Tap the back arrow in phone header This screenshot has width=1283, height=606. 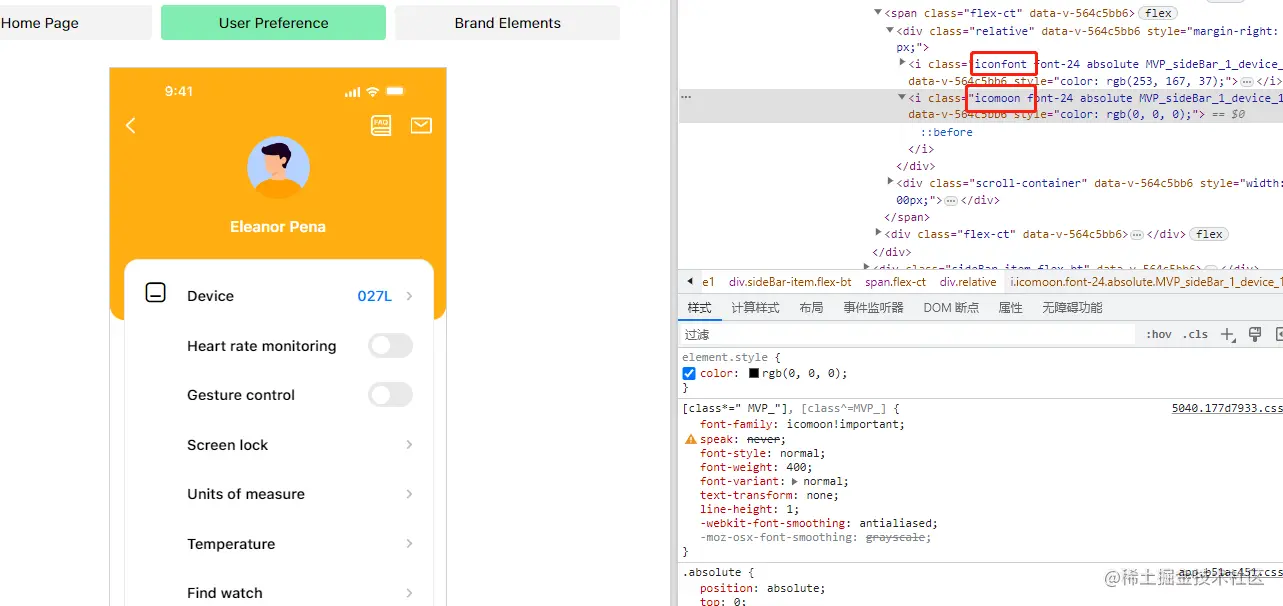130,125
